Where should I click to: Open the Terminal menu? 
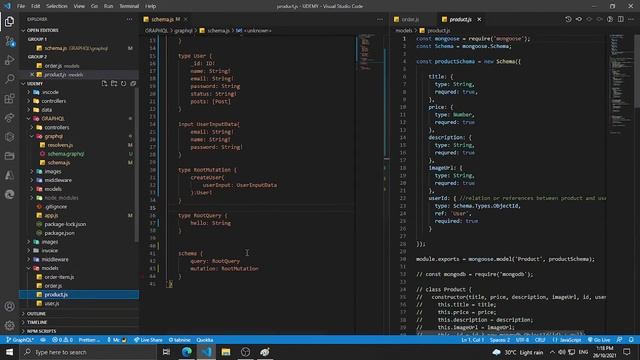[x=129, y=6]
